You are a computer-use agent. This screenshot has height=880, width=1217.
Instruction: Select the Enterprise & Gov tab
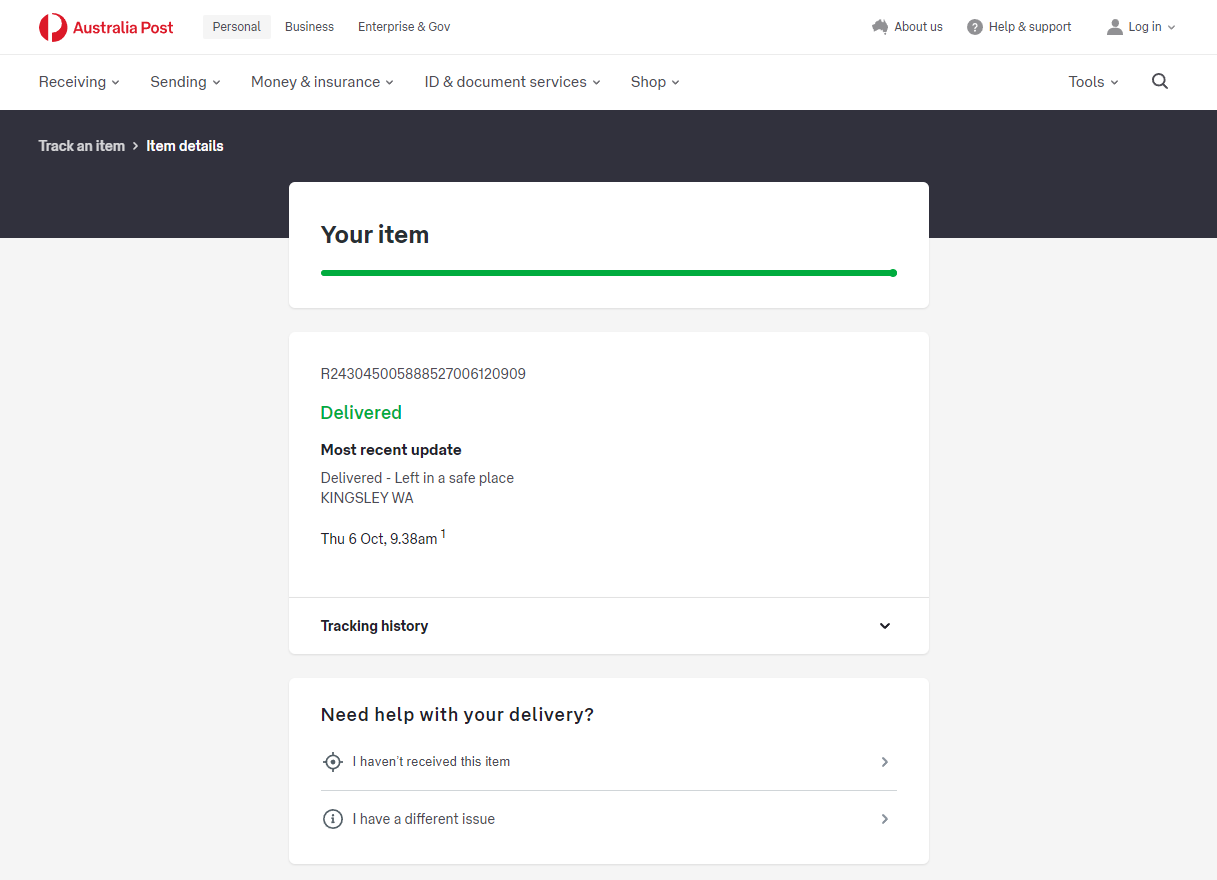[404, 27]
